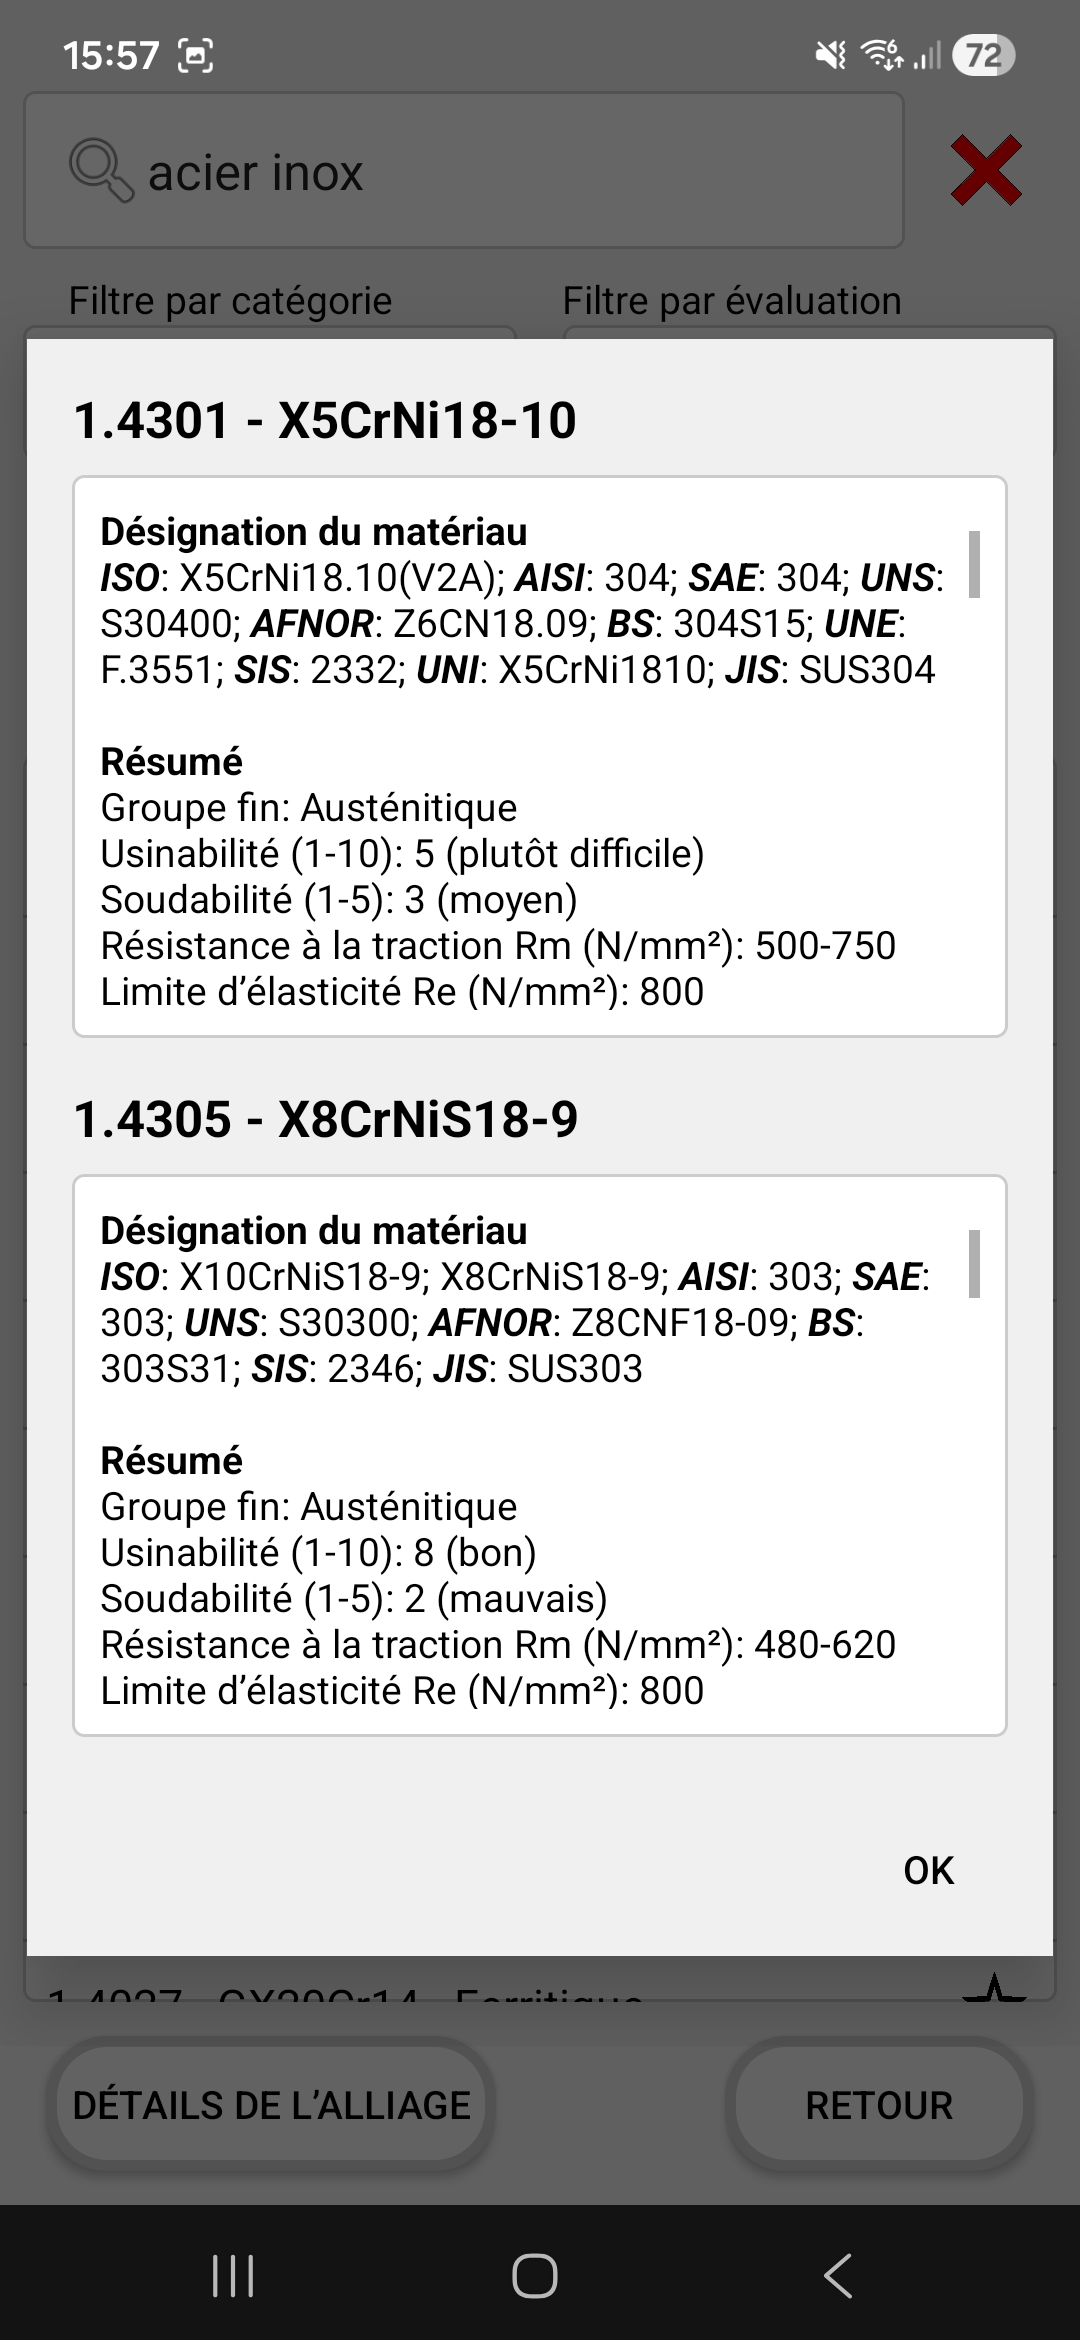Image resolution: width=1080 pixels, height=2340 pixels.
Task: Tap the partially hidden favorite star icon
Action: pyautogui.click(x=993, y=1987)
